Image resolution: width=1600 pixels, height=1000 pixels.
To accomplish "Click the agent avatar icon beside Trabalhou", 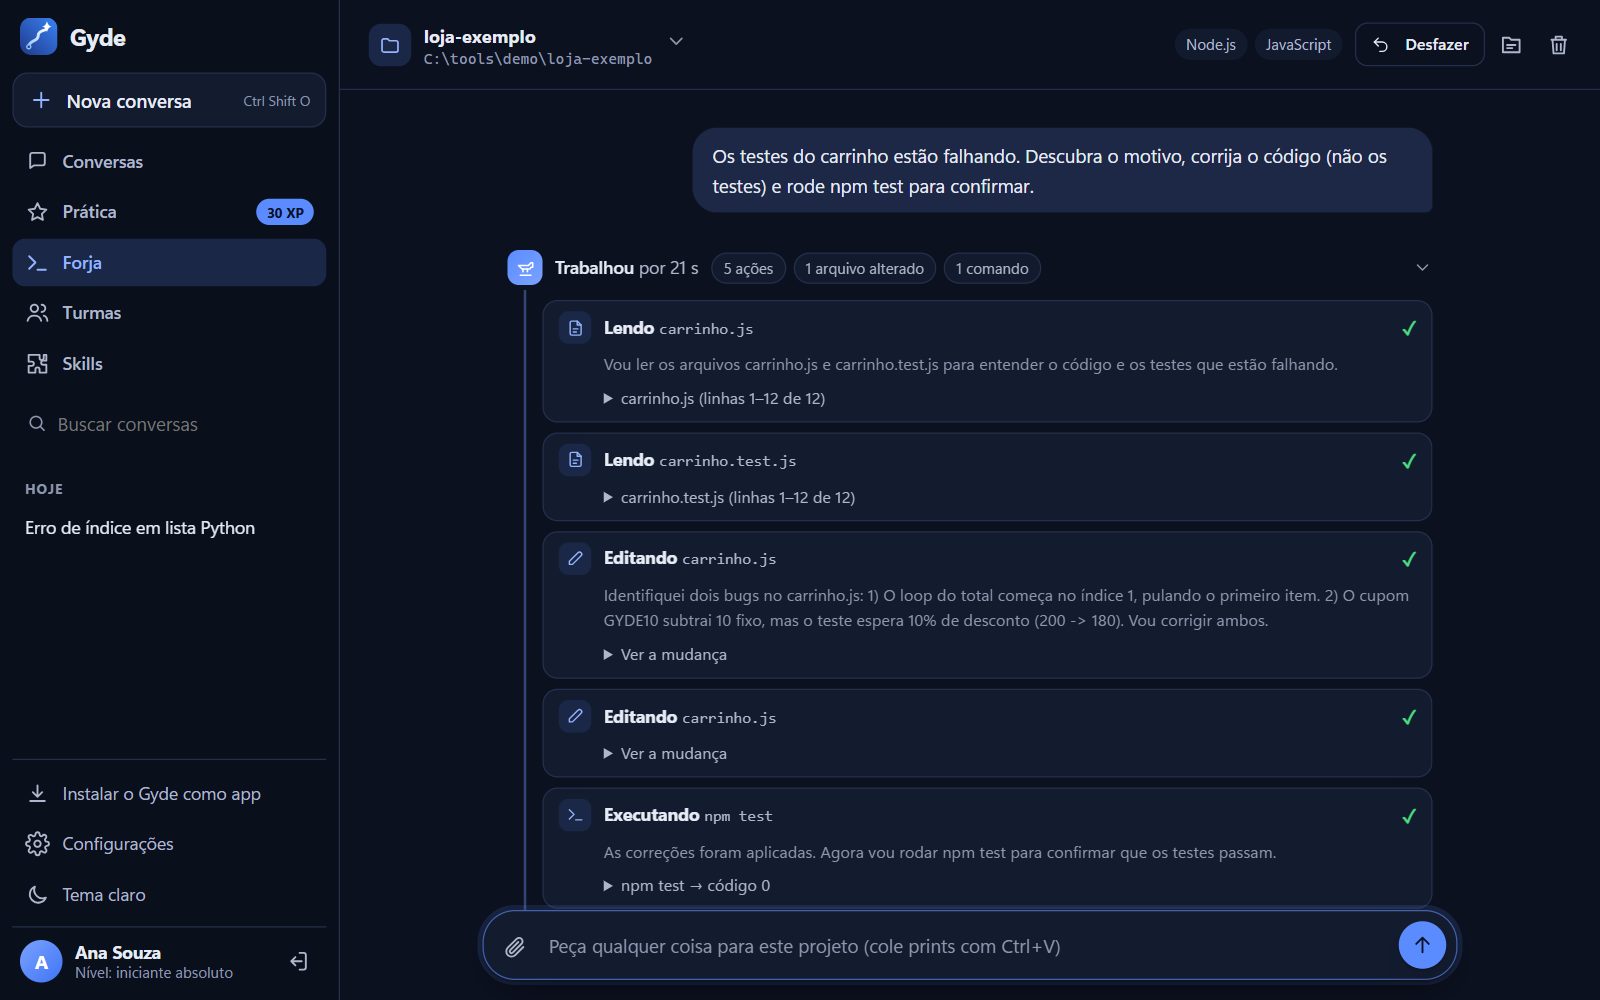I will [x=525, y=268].
